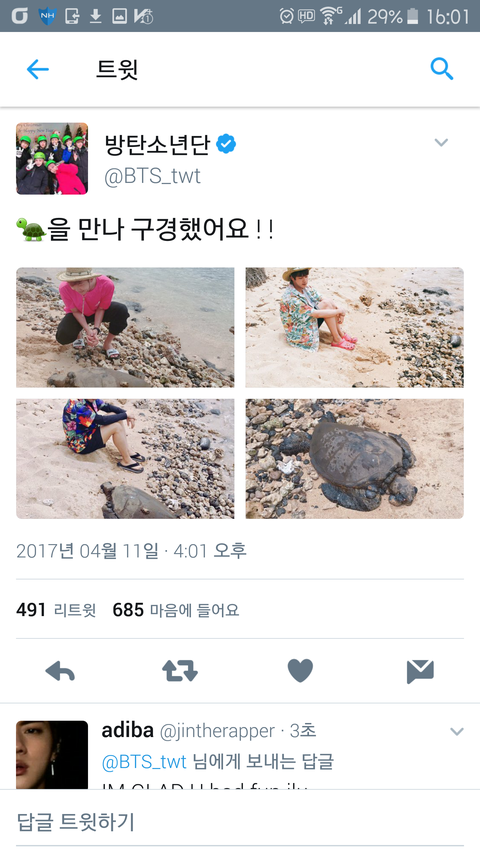Viewport: 480px width, 853px height.
Task: Expand options chevron on adiba's reply
Action: point(457,732)
